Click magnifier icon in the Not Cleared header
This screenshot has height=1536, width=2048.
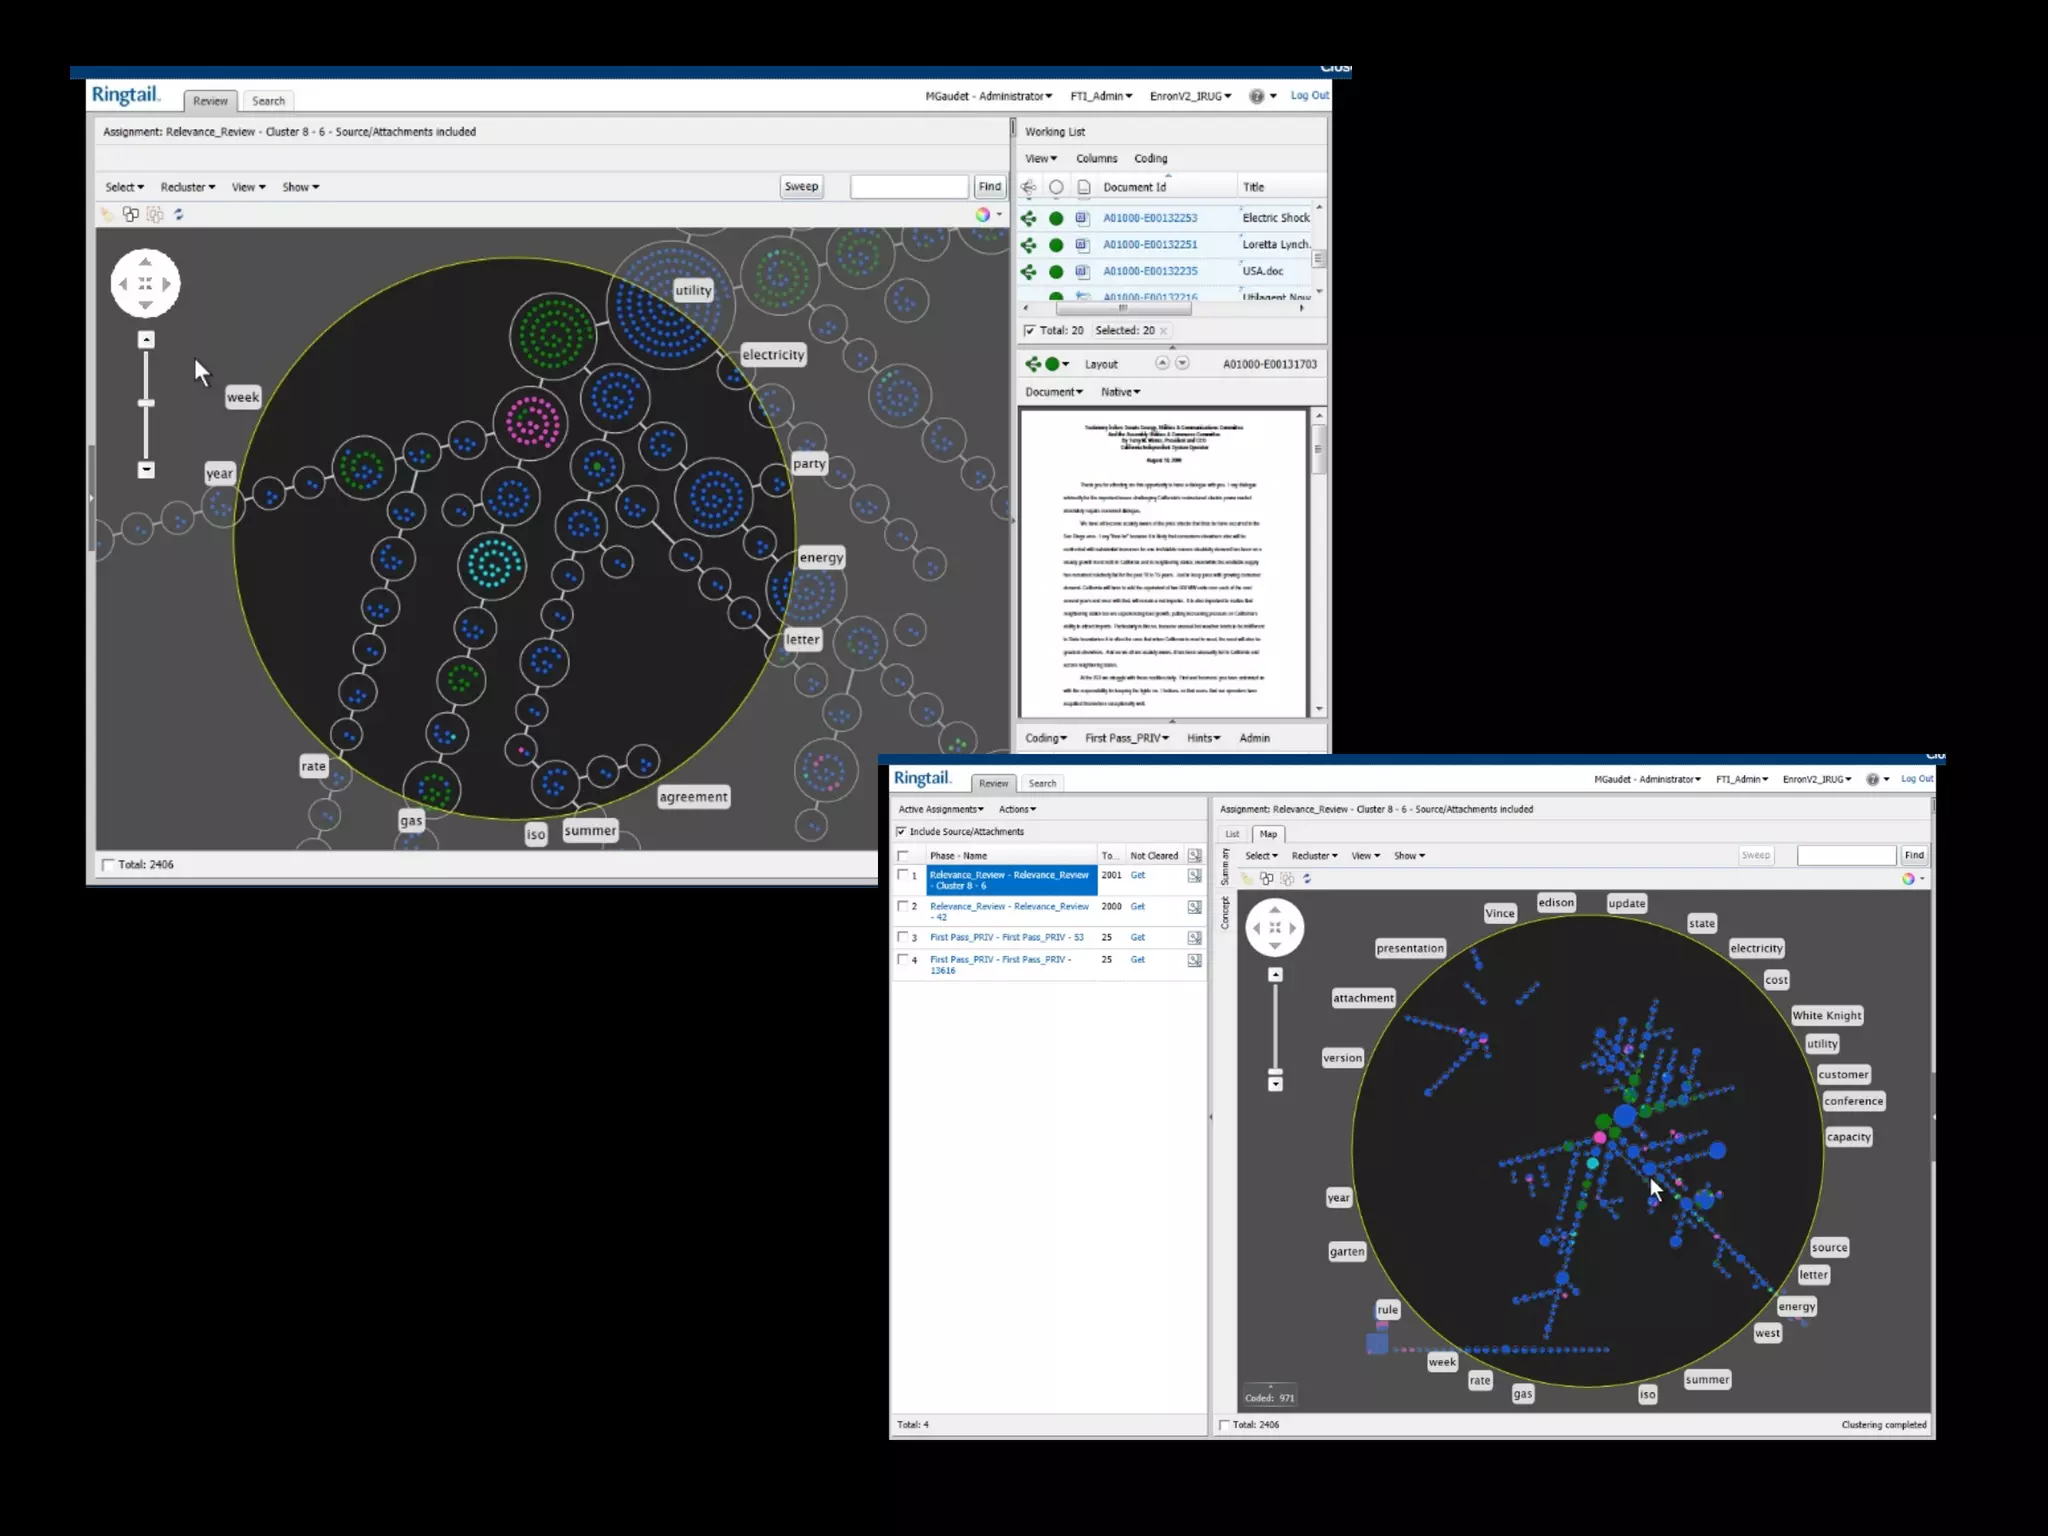coord(1194,856)
